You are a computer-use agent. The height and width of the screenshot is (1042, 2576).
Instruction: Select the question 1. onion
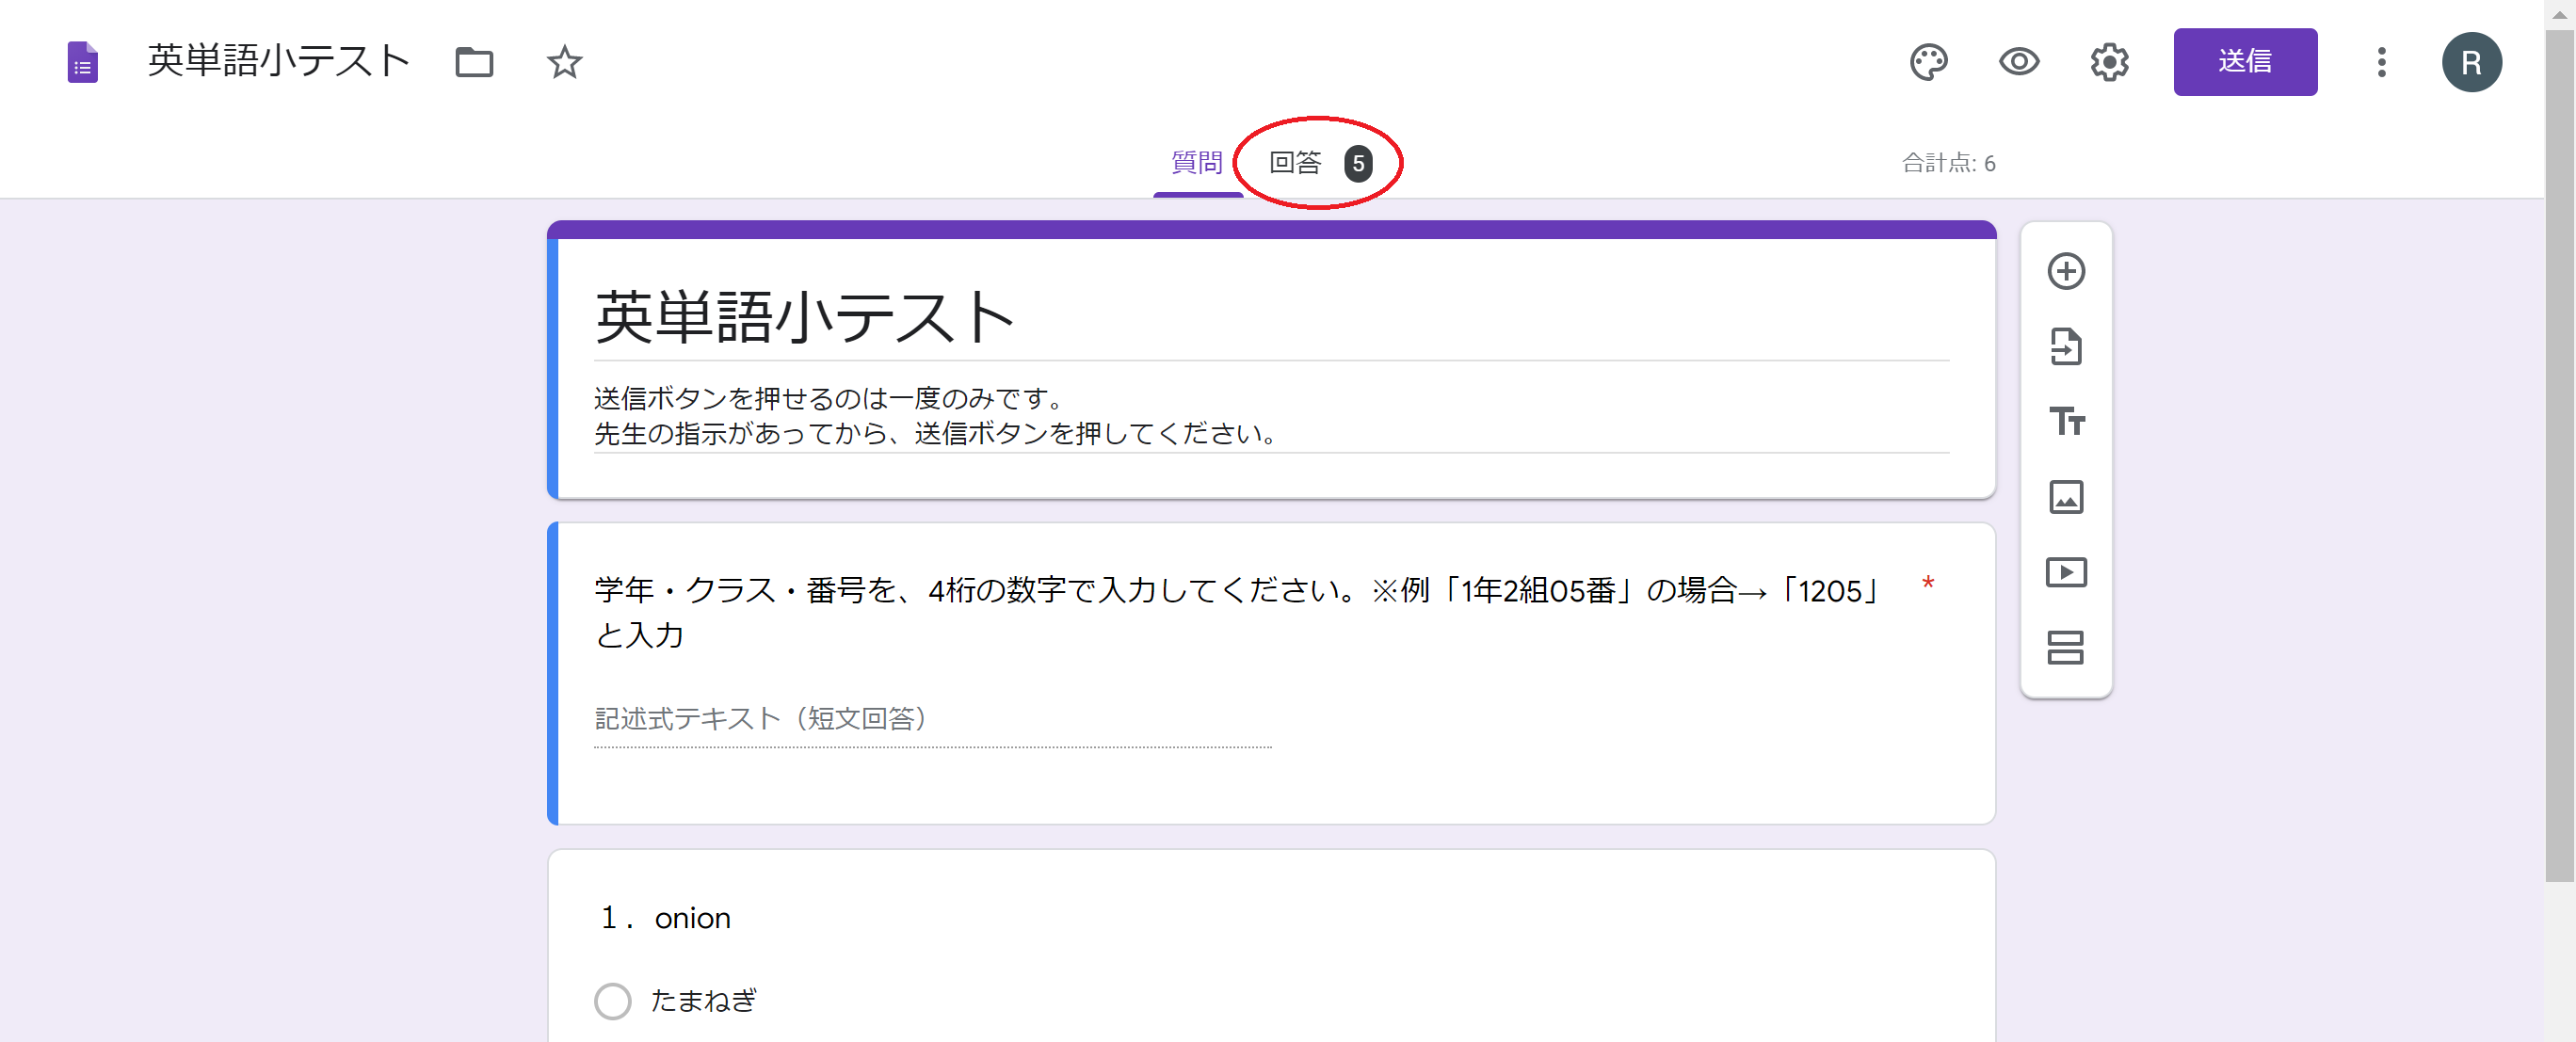tap(666, 918)
